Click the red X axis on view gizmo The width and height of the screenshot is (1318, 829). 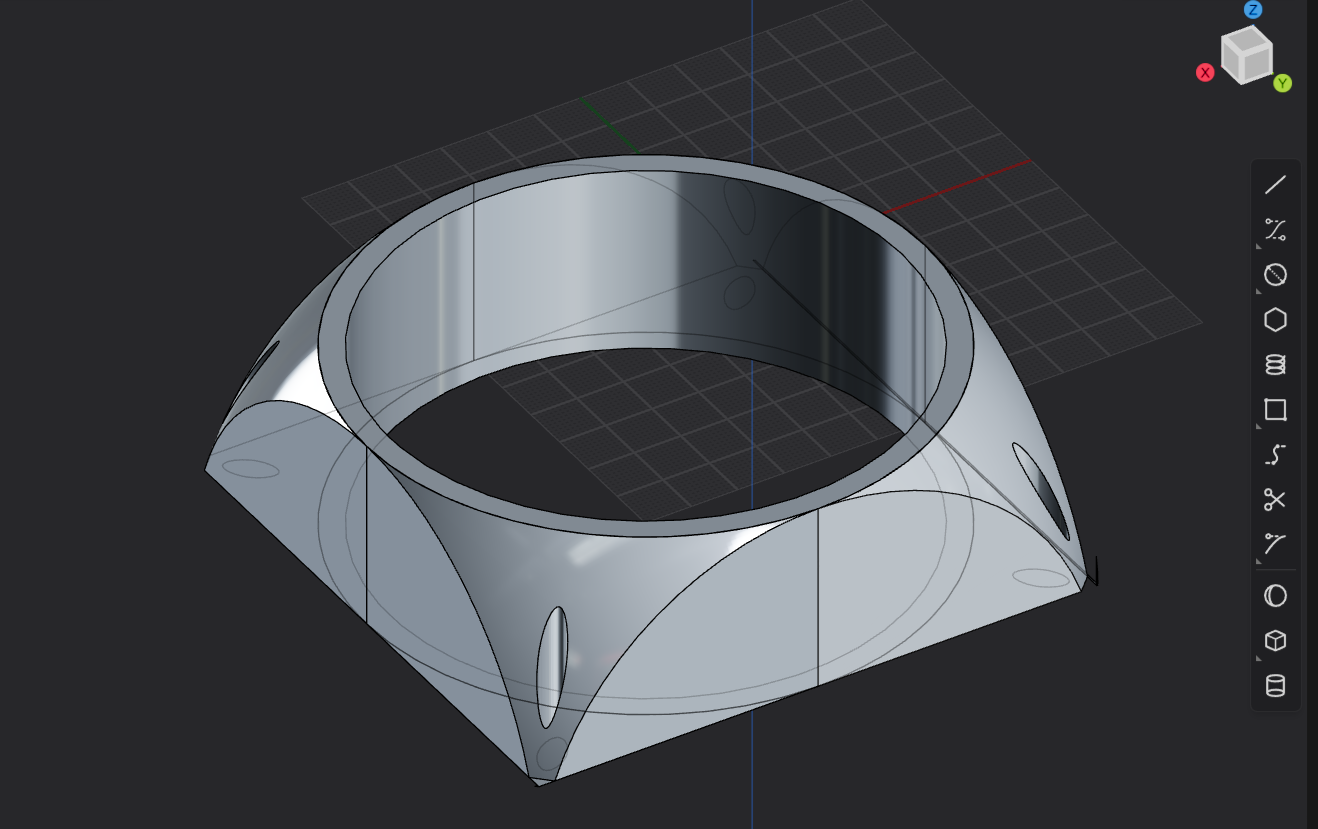click(1205, 72)
